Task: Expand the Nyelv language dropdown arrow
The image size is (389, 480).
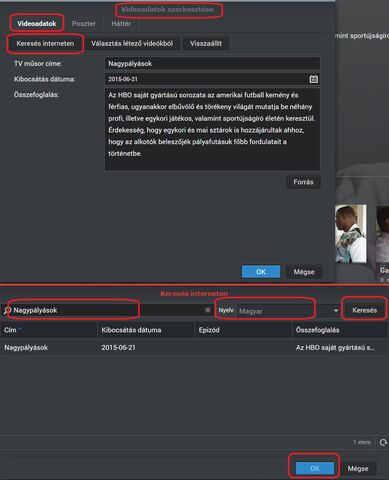Action: click(336, 310)
